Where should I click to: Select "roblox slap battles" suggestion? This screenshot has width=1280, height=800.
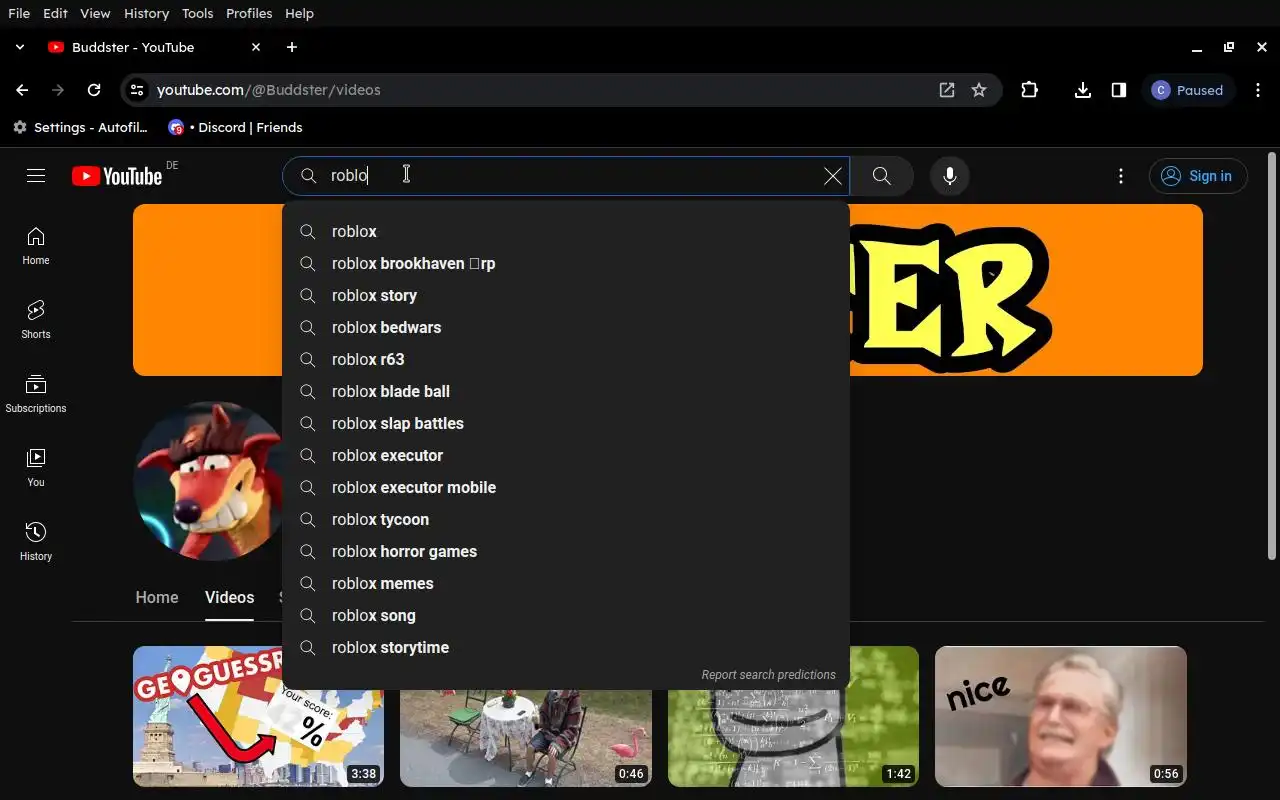pos(566,423)
